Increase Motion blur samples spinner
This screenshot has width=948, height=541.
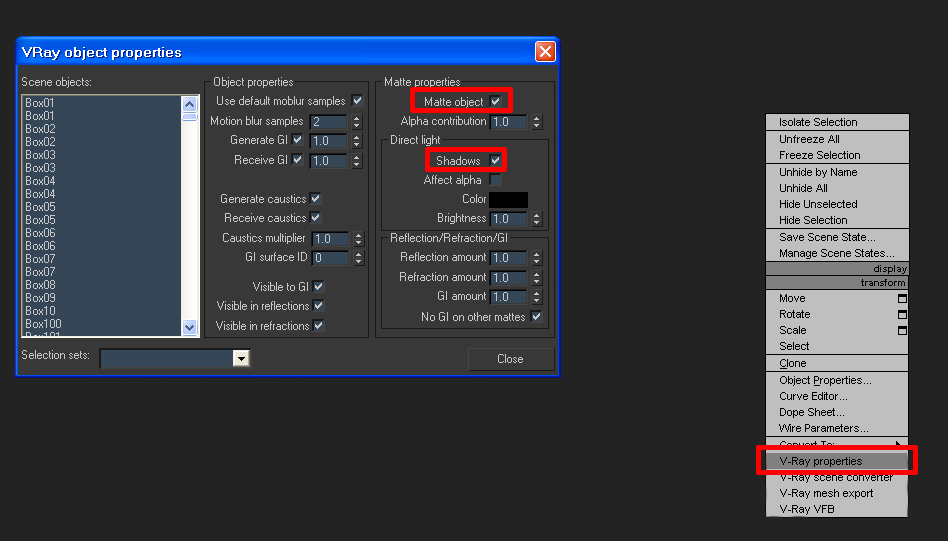pyautogui.click(x=357, y=118)
